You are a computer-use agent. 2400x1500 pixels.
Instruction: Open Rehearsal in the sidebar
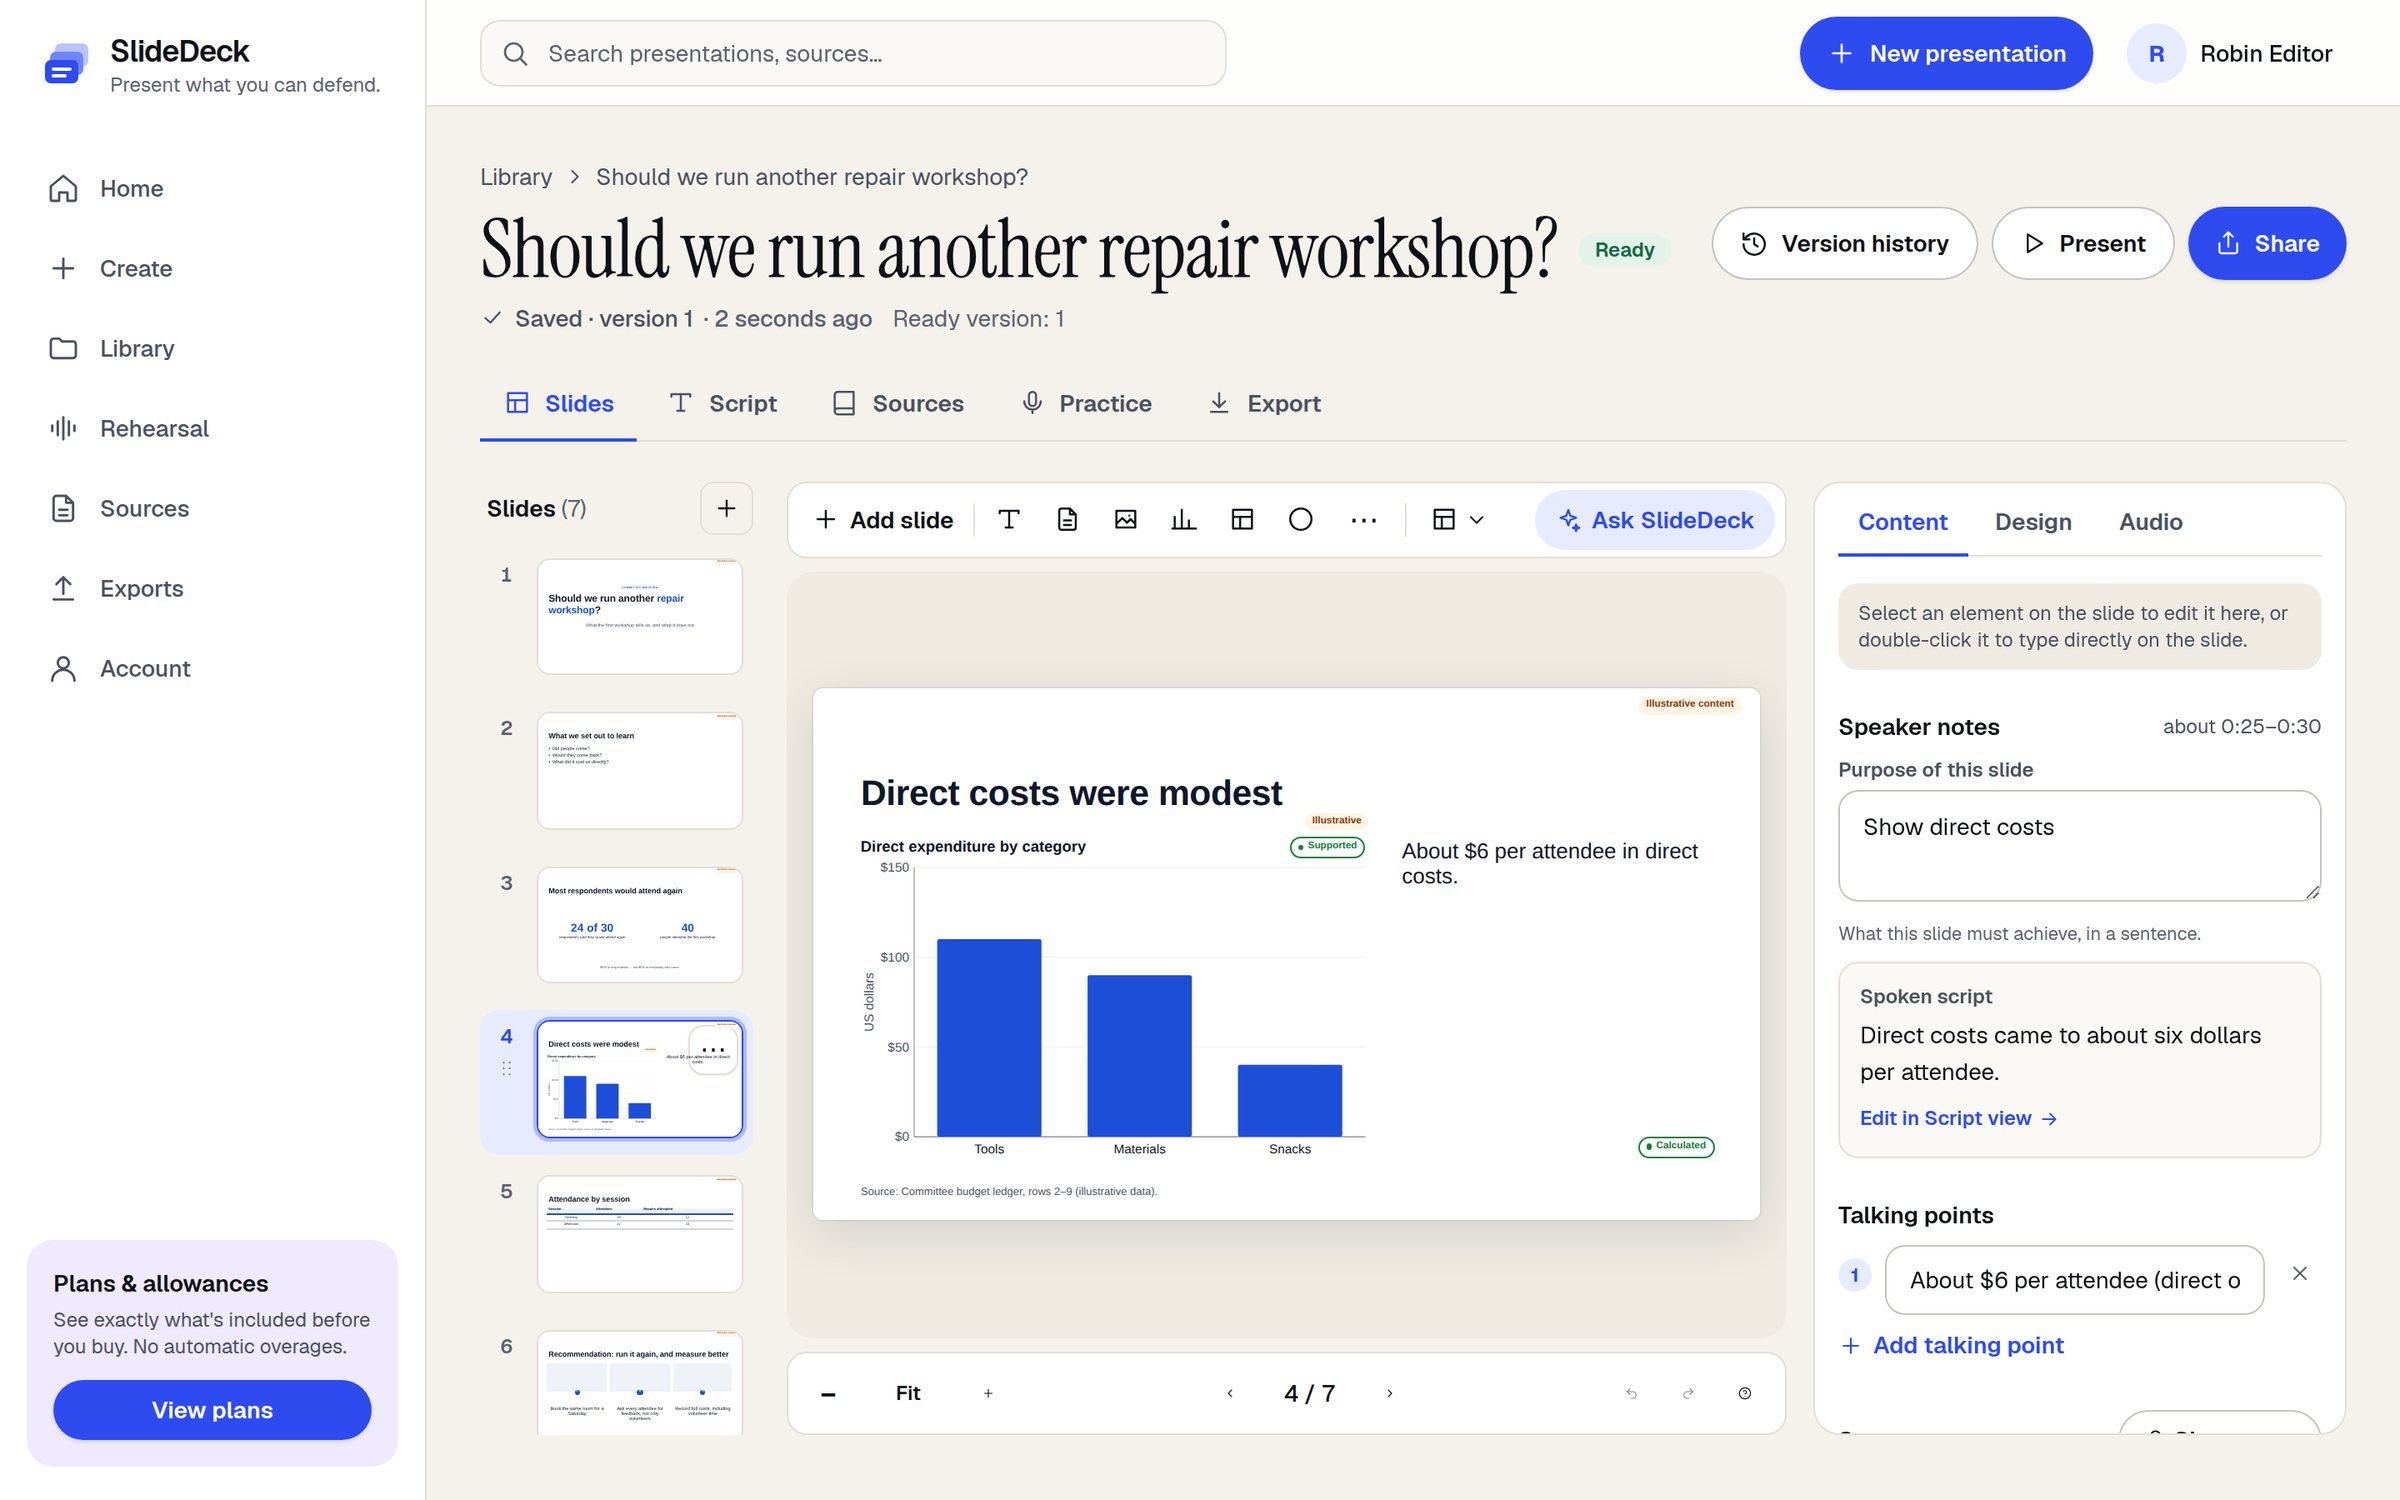154,429
